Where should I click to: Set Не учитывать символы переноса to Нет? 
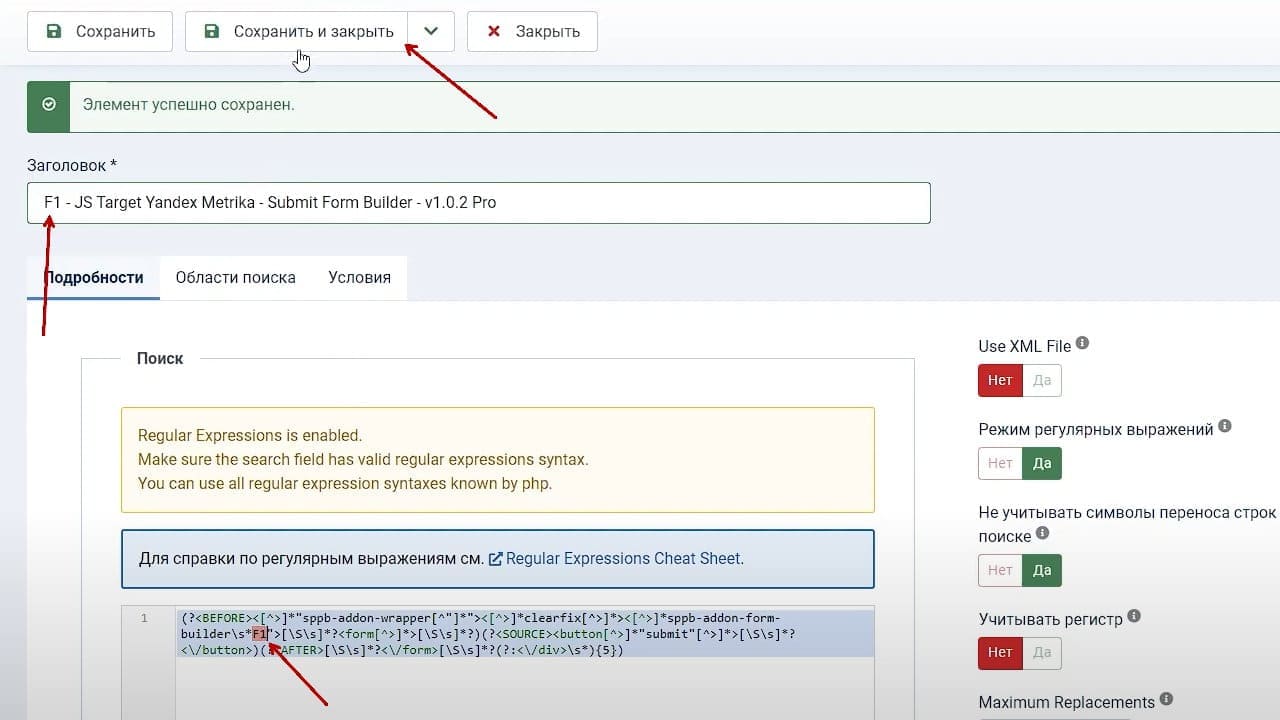tap(1000, 570)
